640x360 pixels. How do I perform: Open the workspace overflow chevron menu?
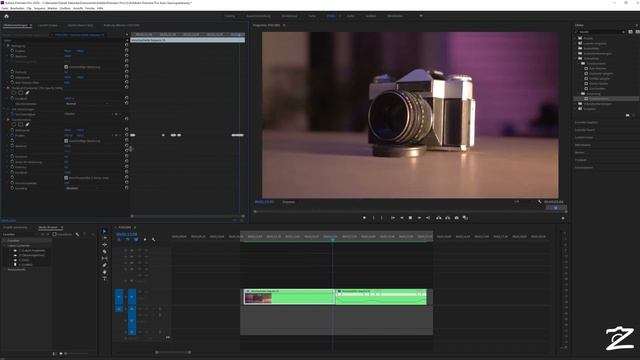click(421, 16)
